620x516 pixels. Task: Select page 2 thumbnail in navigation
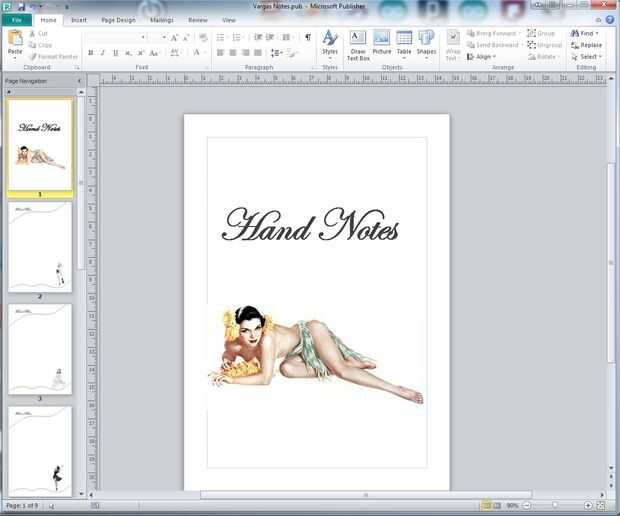40,247
